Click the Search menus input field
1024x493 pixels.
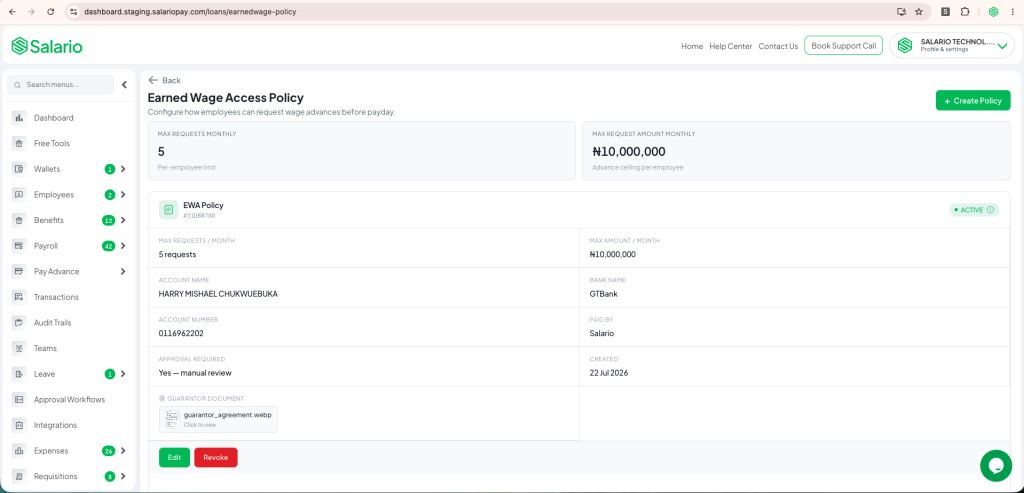tap(61, 85)
